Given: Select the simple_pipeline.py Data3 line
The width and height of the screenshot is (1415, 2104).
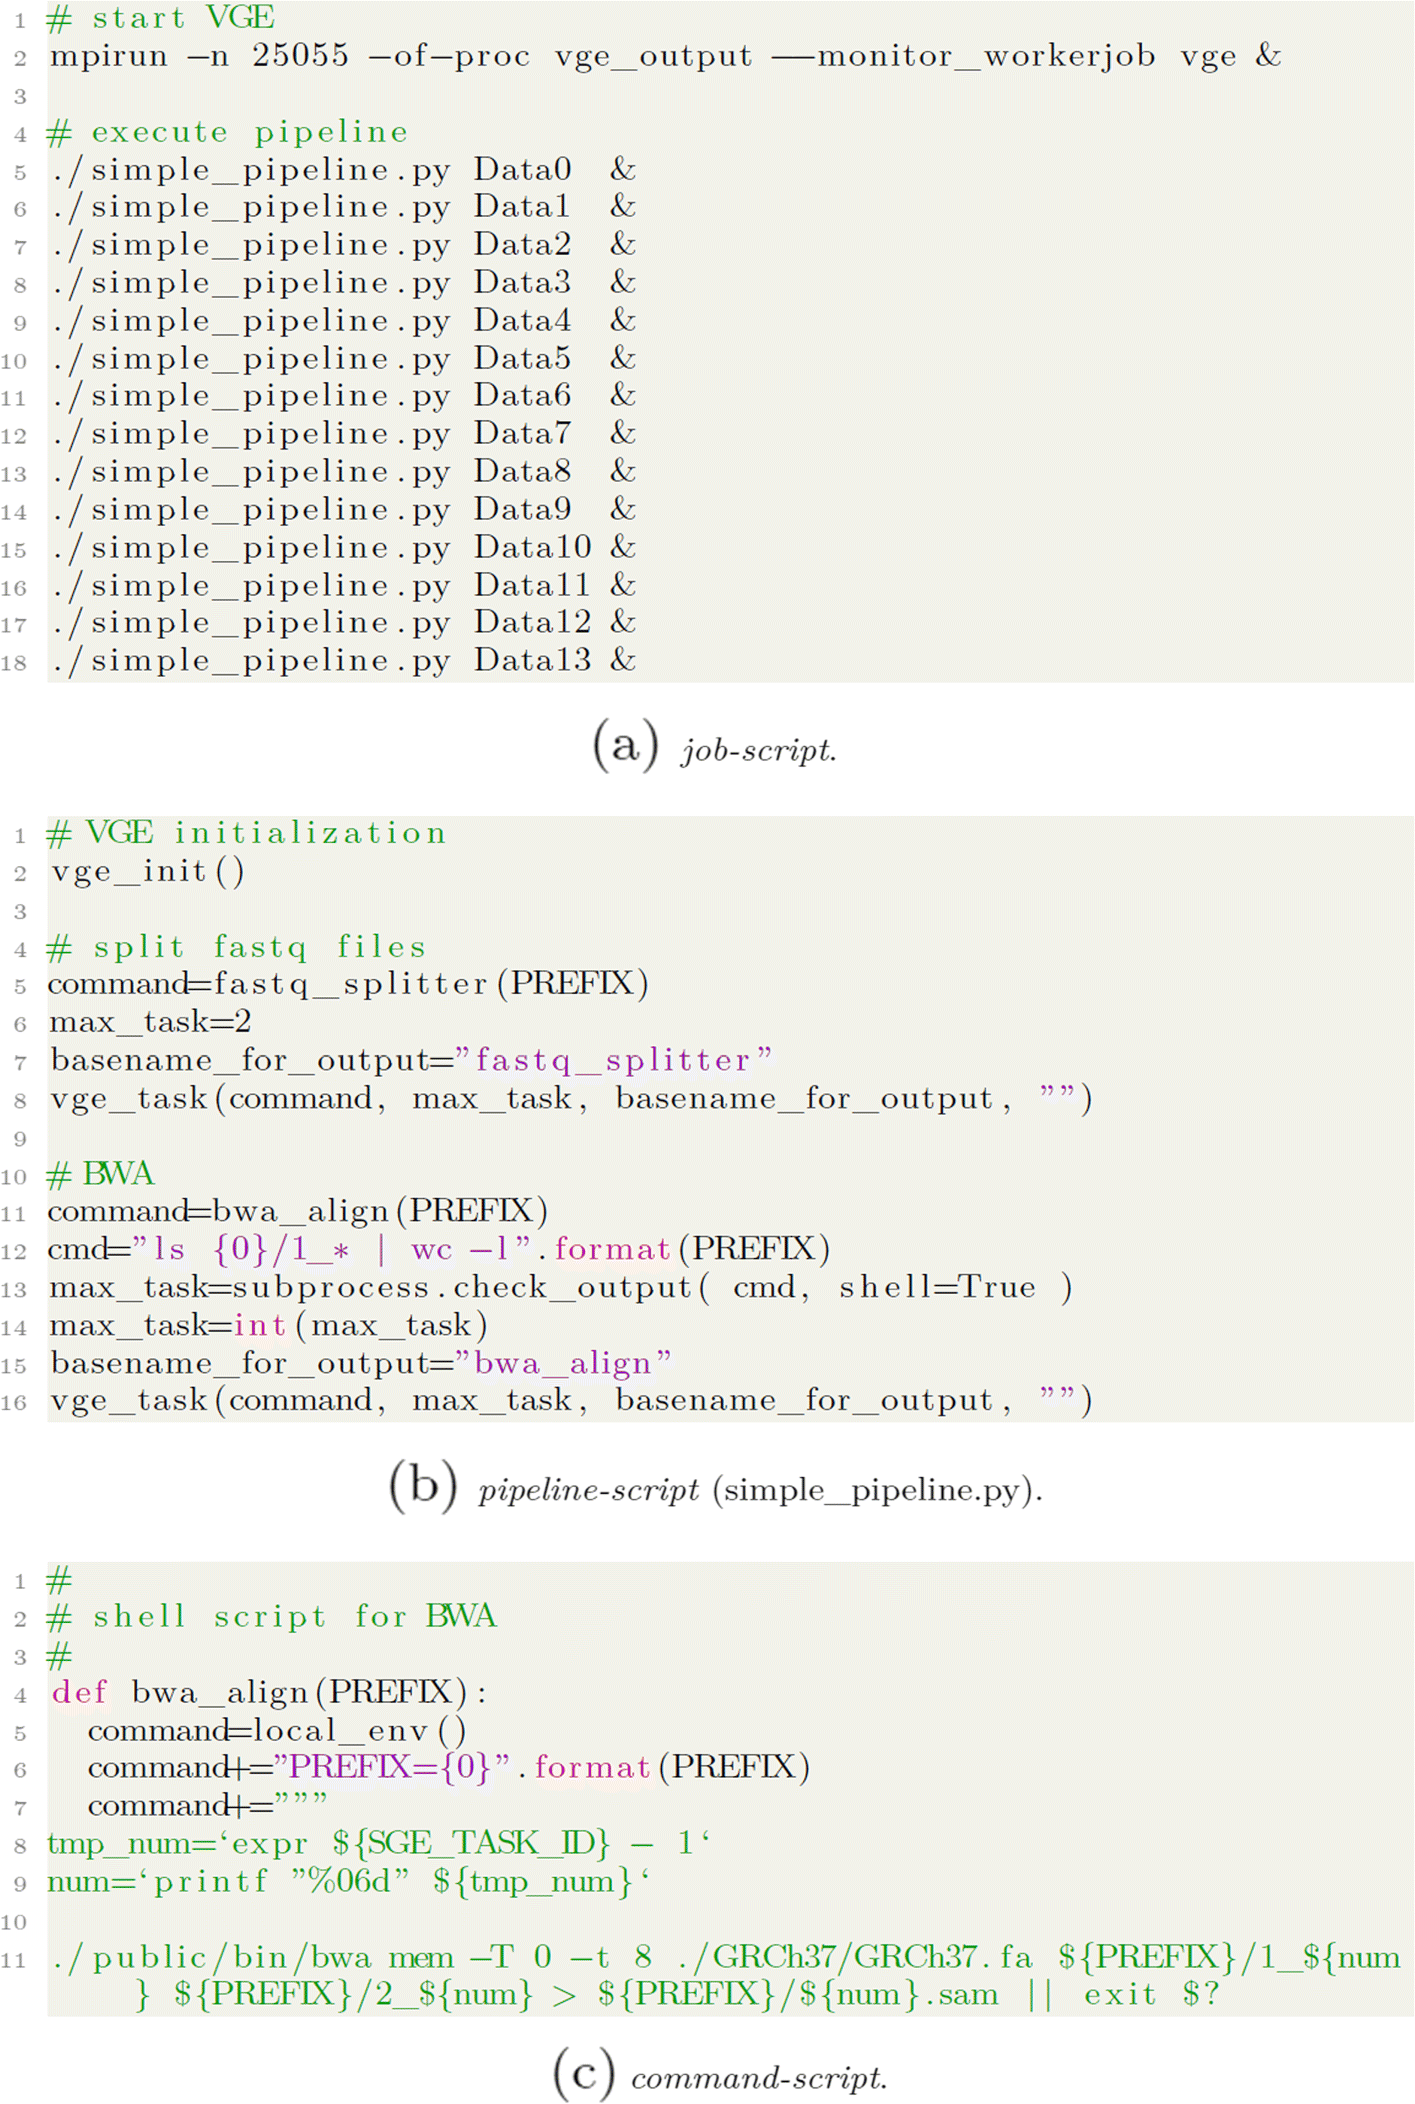Looking at the screenshot, I should pyautogui.click(x=343, y=283).
